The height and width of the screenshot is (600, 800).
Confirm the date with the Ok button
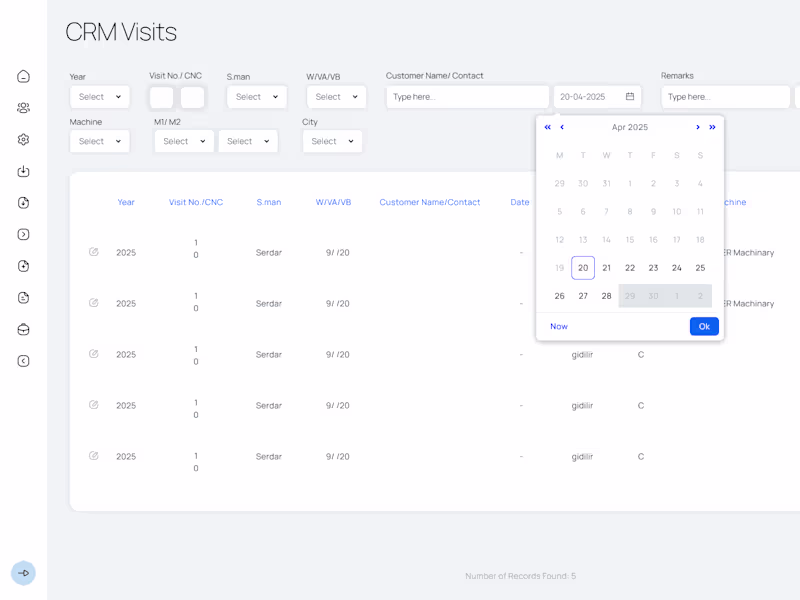pos(703,326)
